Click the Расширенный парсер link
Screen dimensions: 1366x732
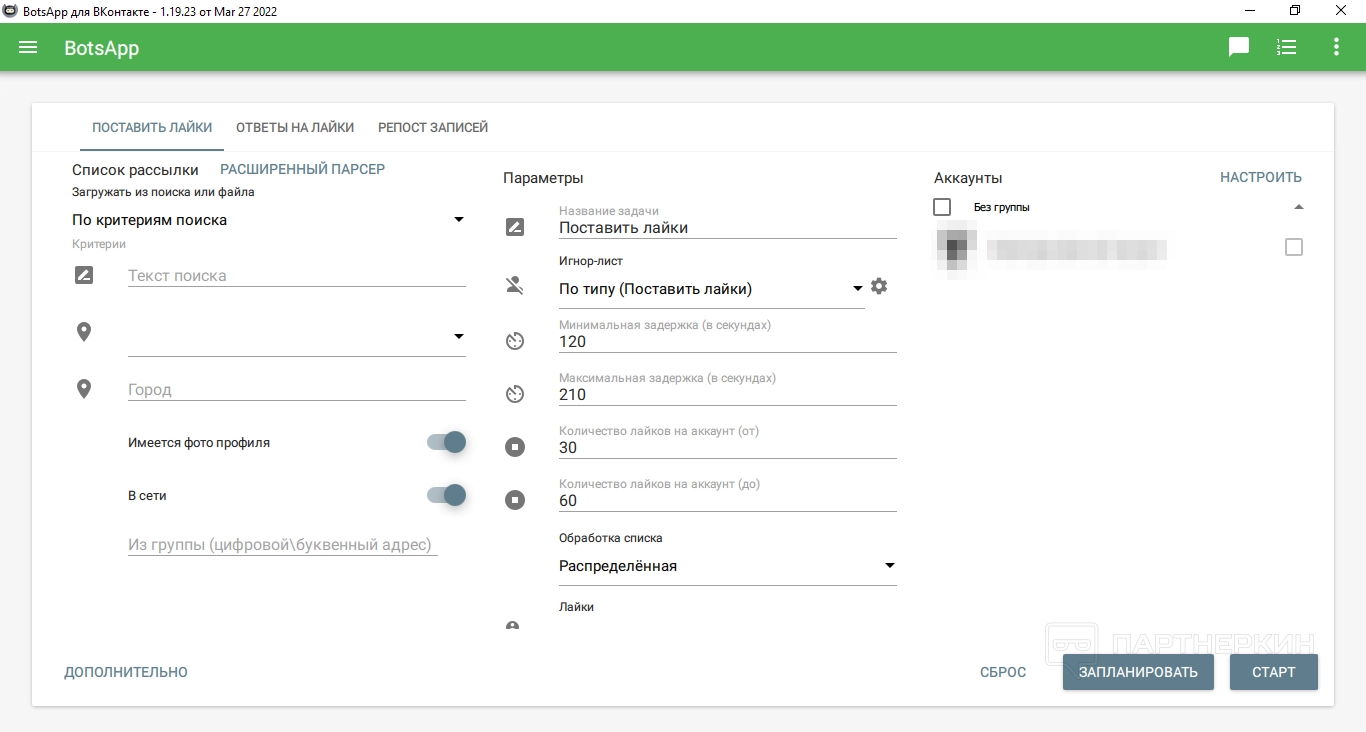point(302,169)
